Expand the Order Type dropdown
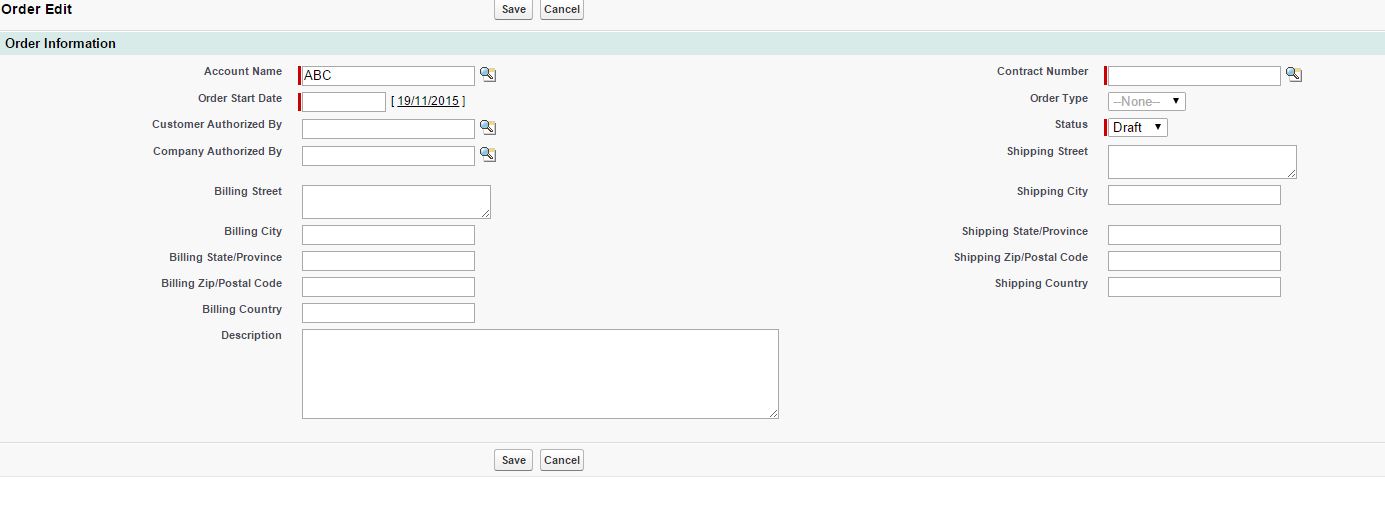Image resolution: width=1385 pixels, height=505 pixels. 1147,101
